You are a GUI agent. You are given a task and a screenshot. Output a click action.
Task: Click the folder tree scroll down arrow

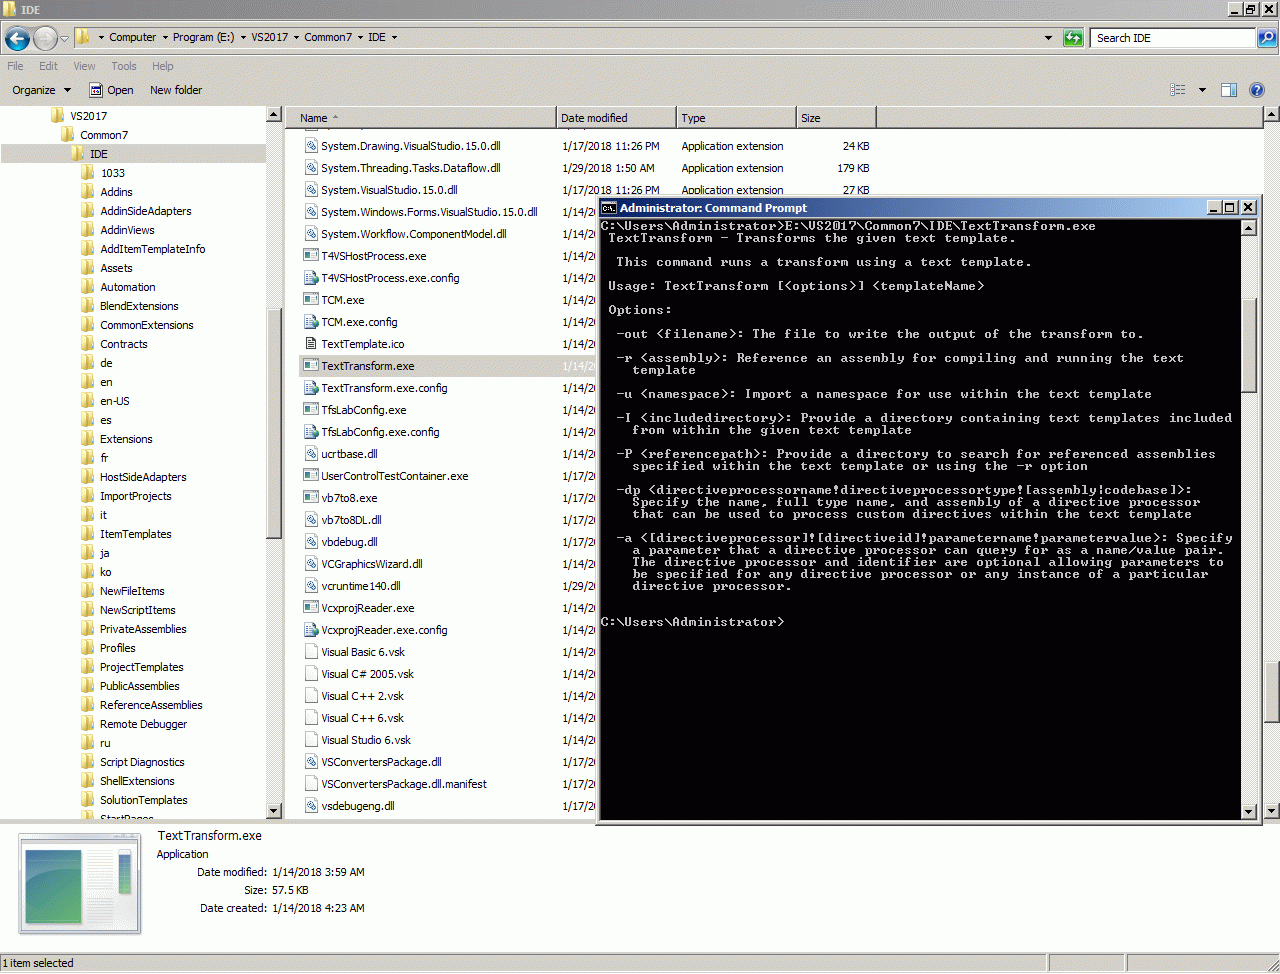[x=274, y=810]
